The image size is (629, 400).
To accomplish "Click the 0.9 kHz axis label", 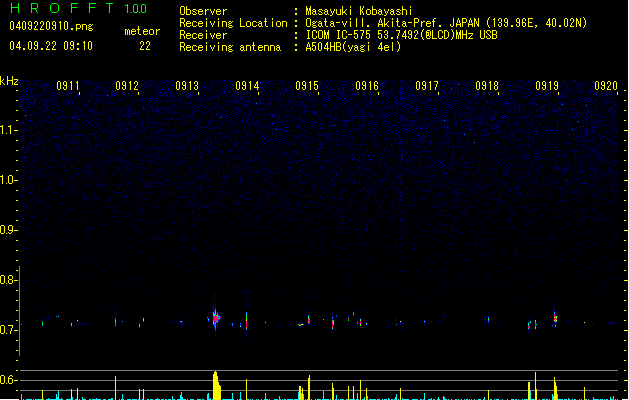I will point(8,230).
